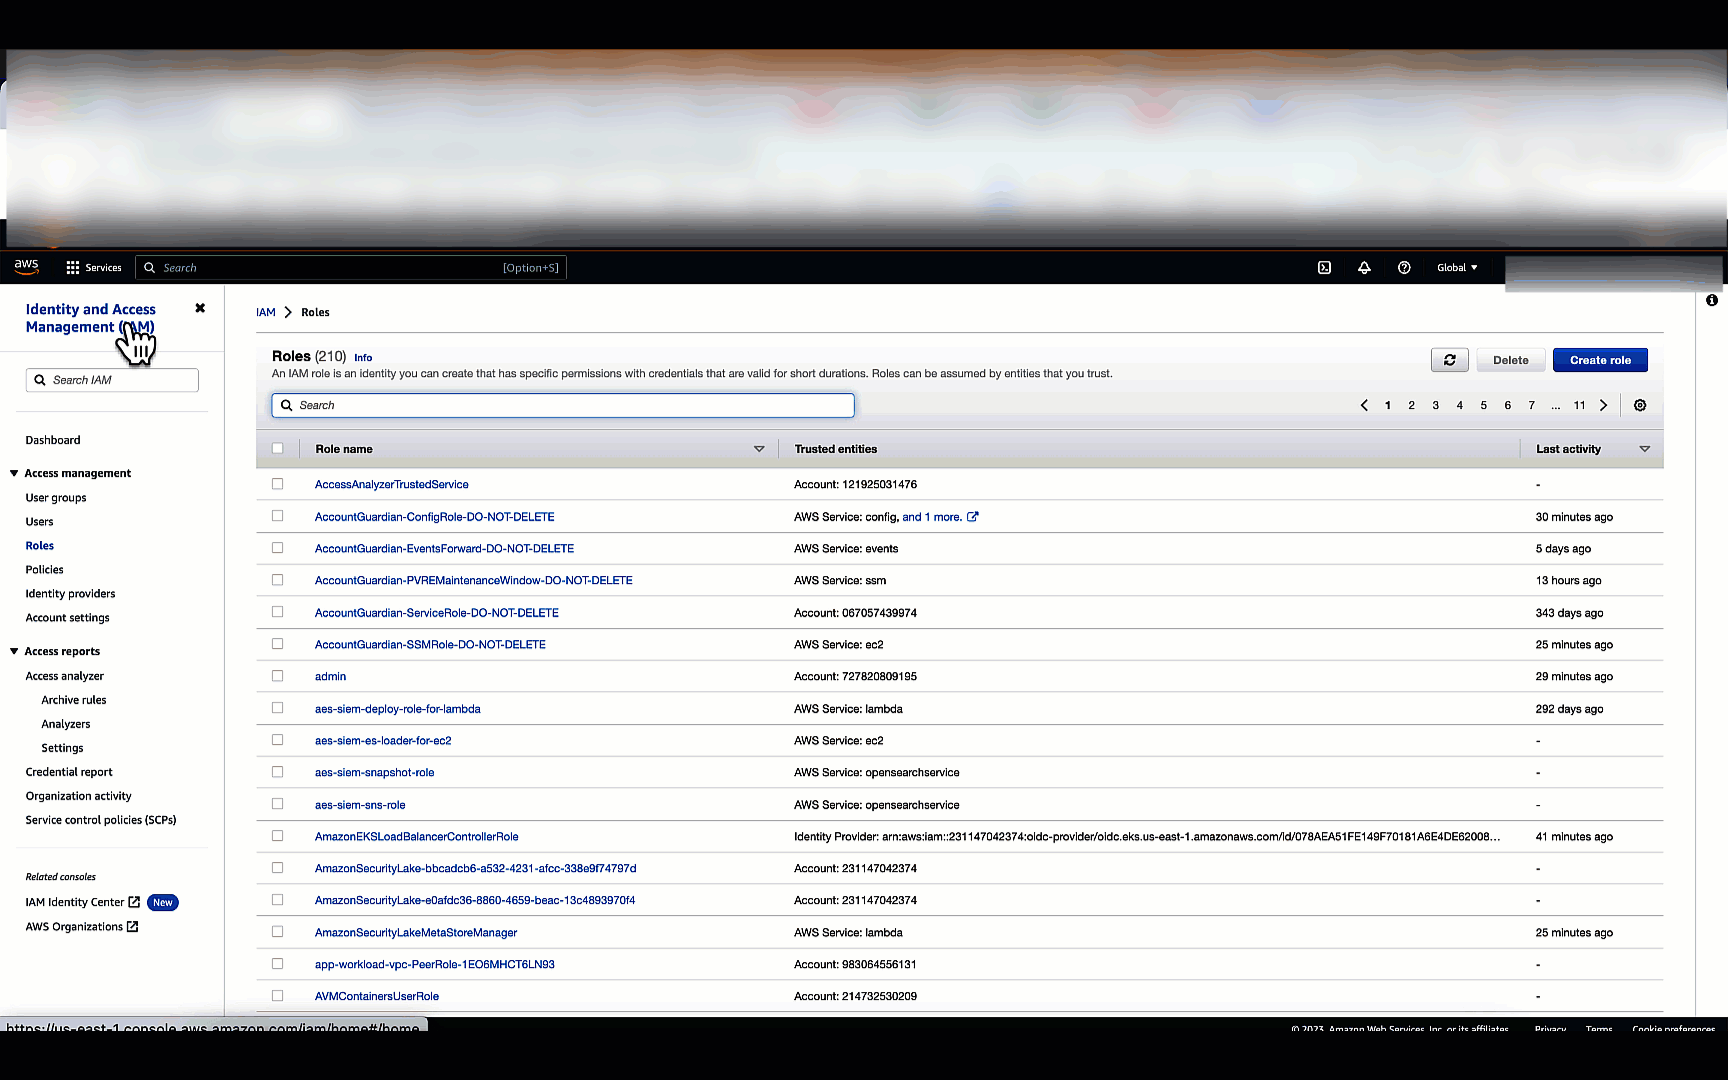Open the admin role link

[x=331, y=677]
